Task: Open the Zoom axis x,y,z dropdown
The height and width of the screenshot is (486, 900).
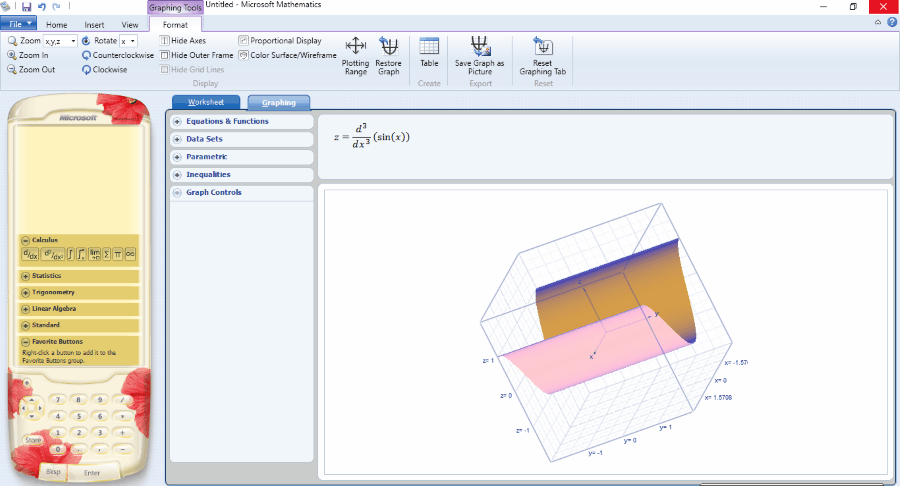Action: pos(73,41)
